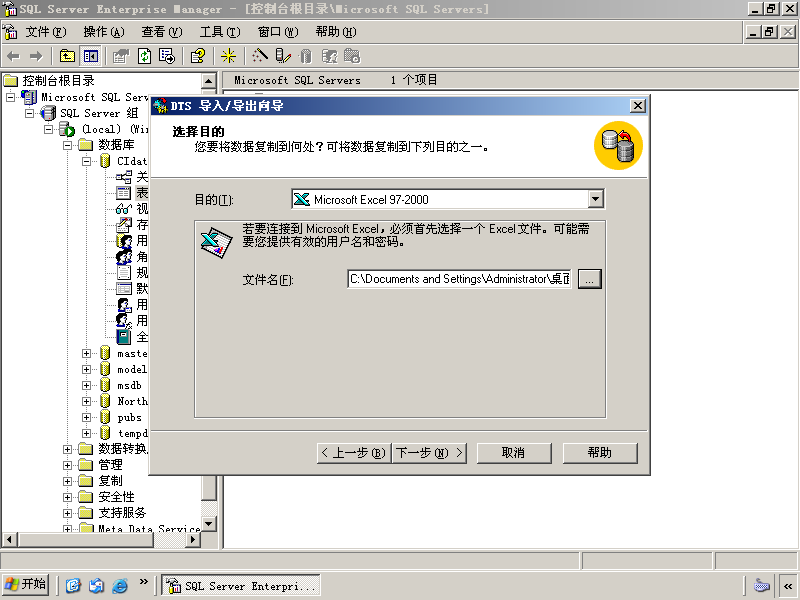
Task: Click the New Job toolbar icon
Action: (352, 56)
